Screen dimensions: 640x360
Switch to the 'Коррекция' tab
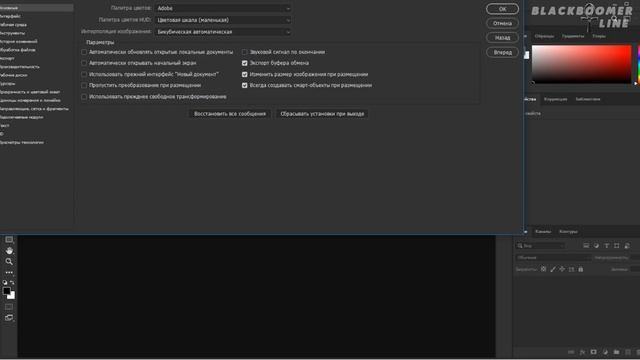click(555, 99)
